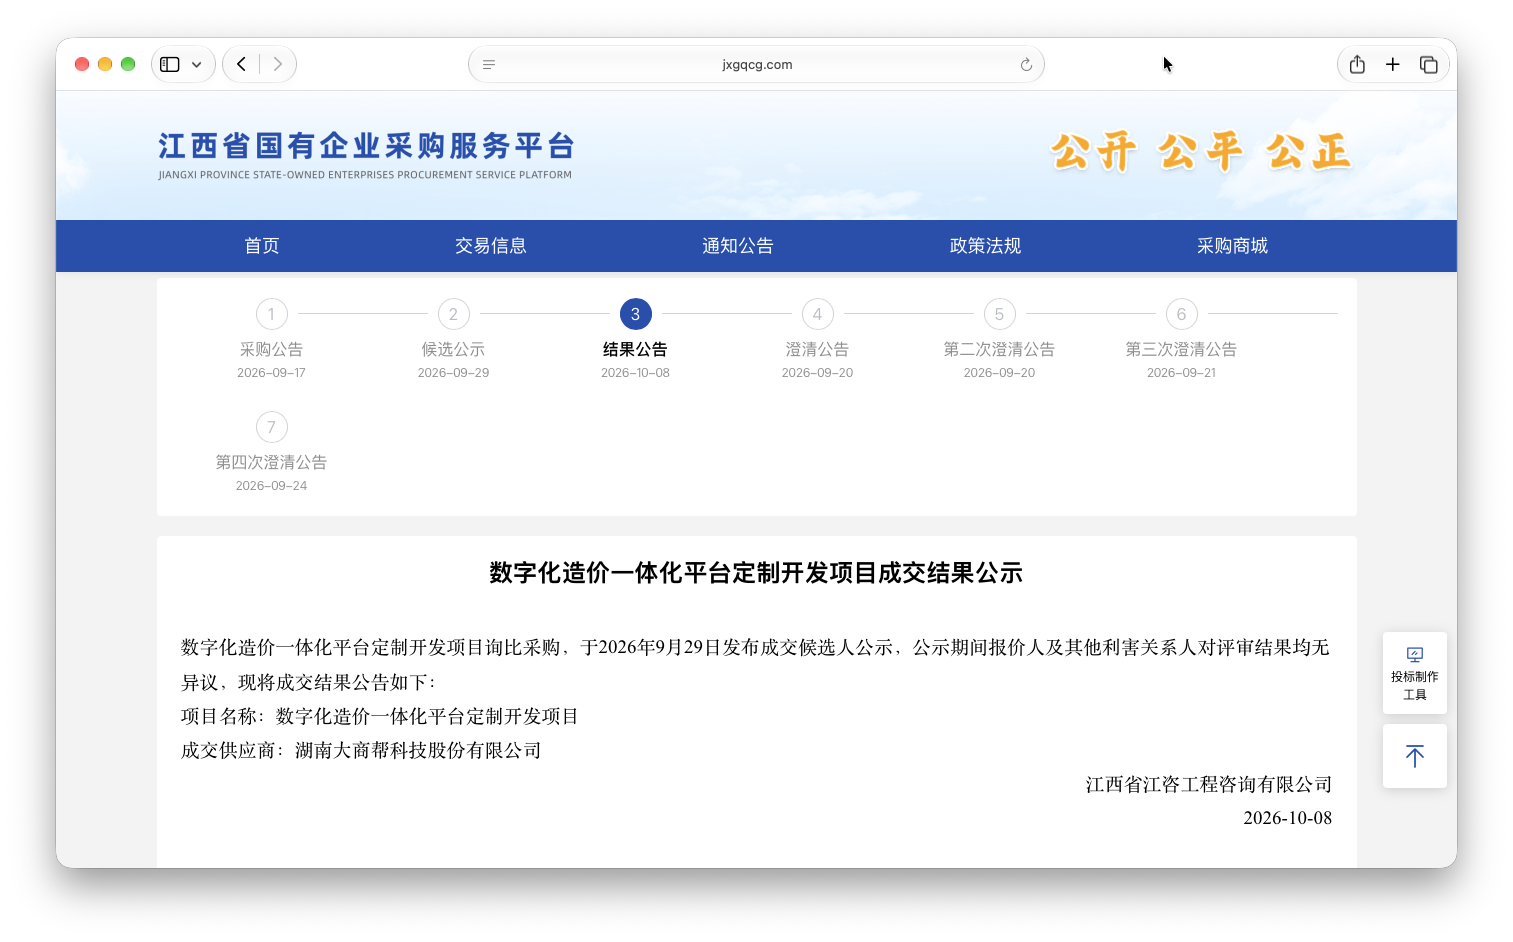Viewport: 1513px width, 942px height.
Task: Click the date 2026-09-21 under 第三次澄清公告
Action: 1181,373
